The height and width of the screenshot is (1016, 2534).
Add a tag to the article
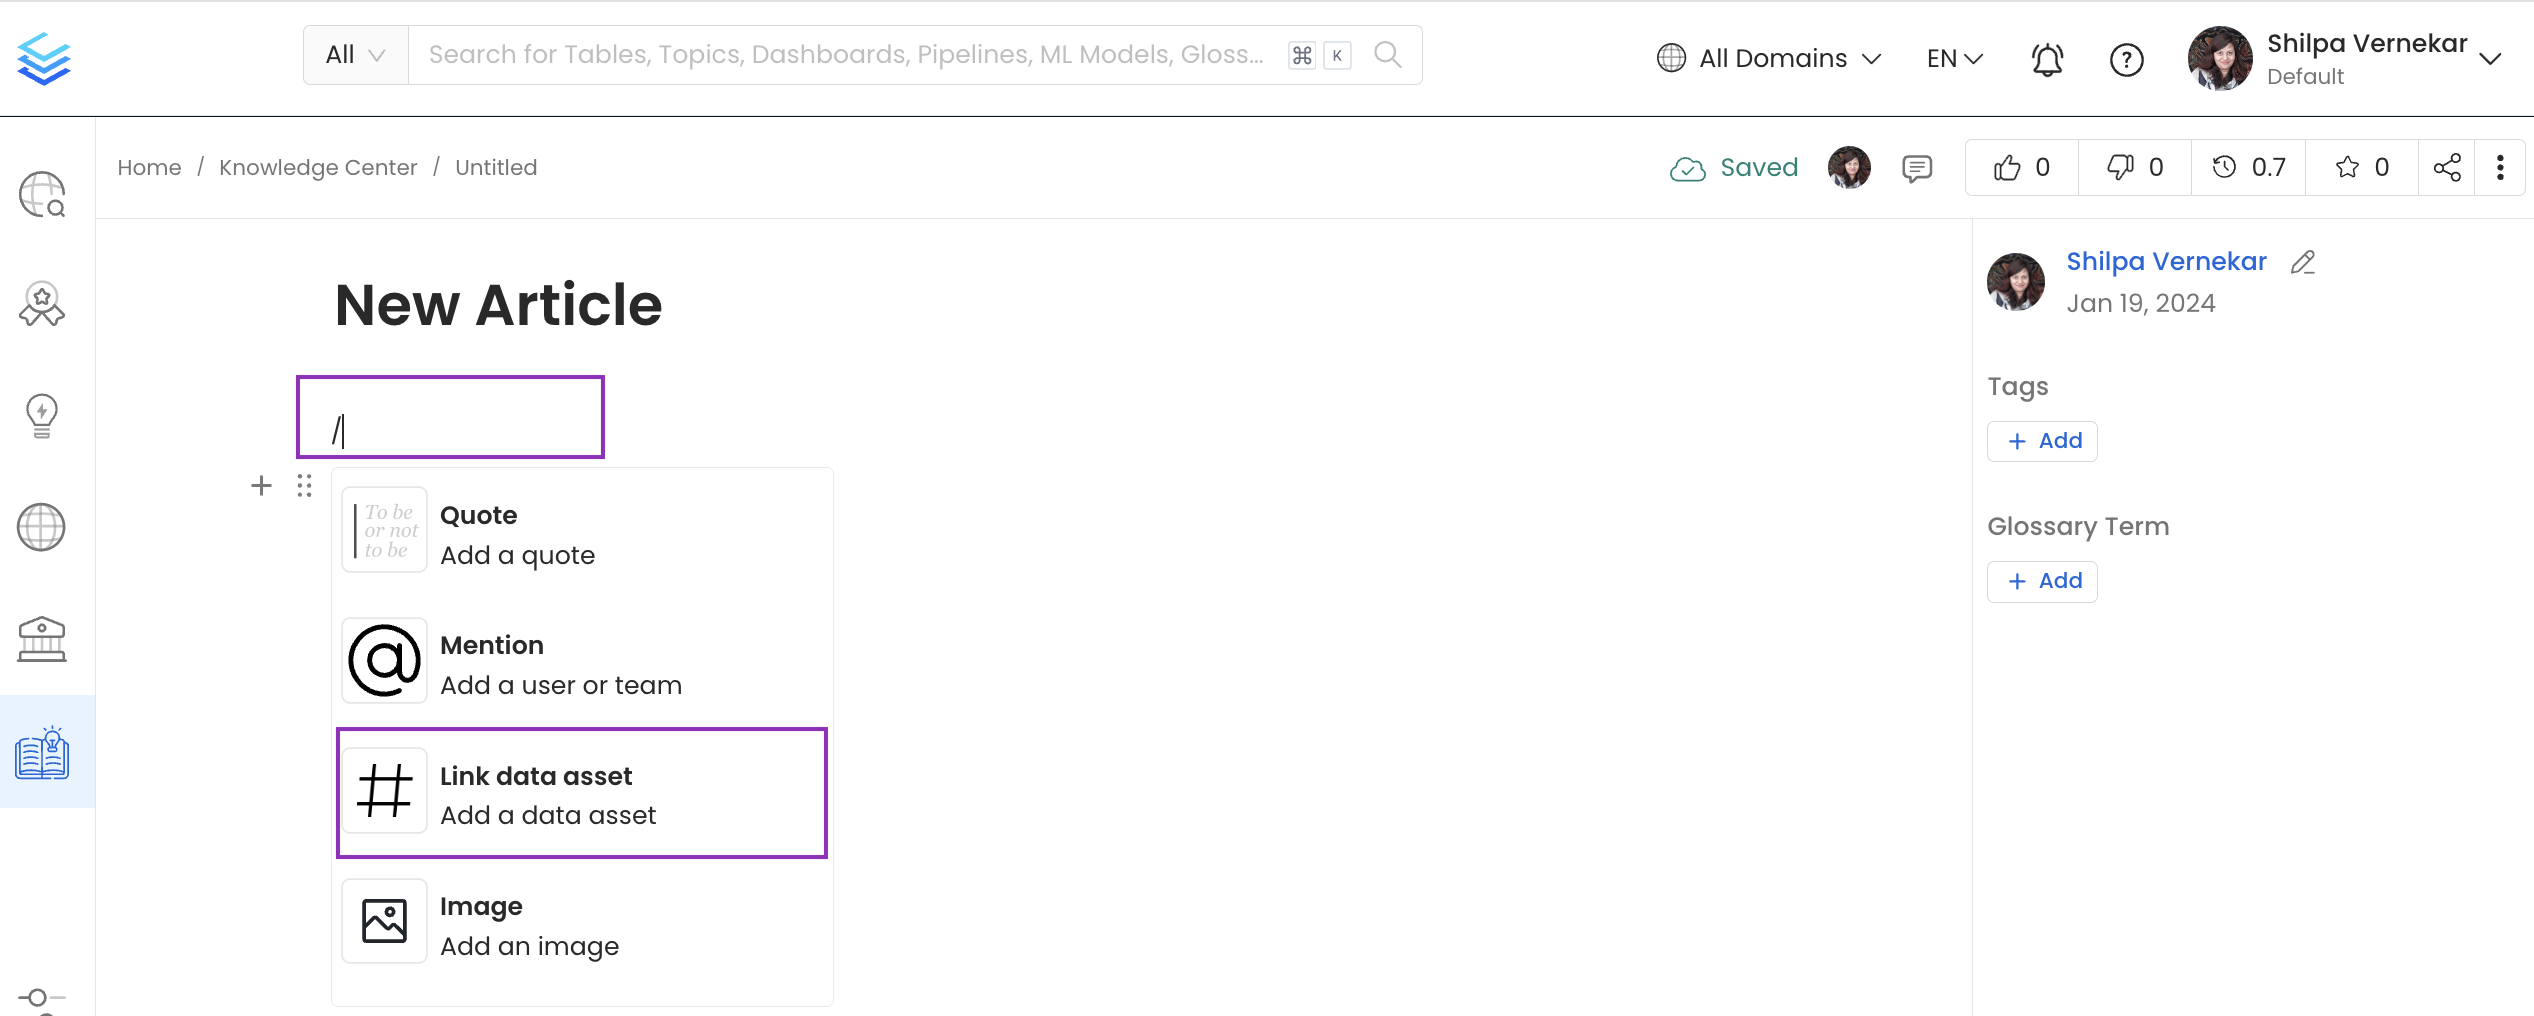click(2042, 441)
